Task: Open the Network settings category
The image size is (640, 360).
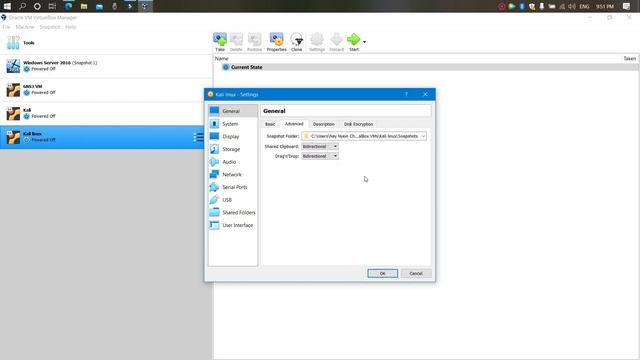Action: pyautogui.click(x=233, y=174)
